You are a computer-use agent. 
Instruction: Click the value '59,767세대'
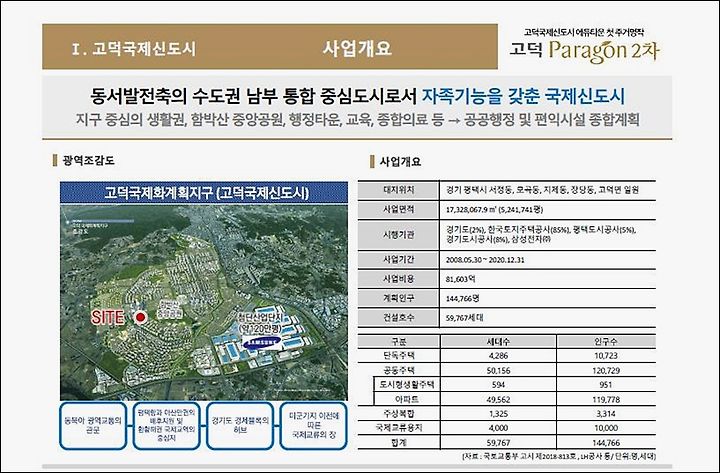[x=464, y=317]
